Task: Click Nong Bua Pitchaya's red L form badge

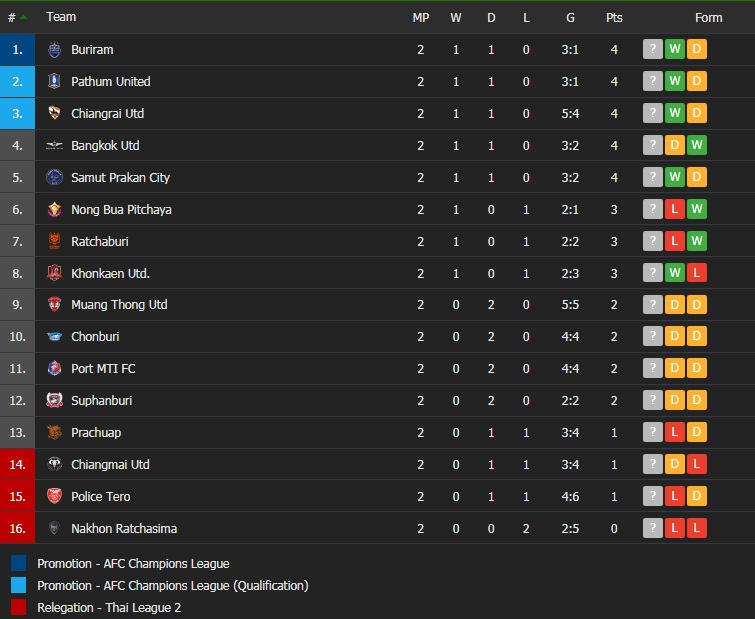Action: coord(675,209)
